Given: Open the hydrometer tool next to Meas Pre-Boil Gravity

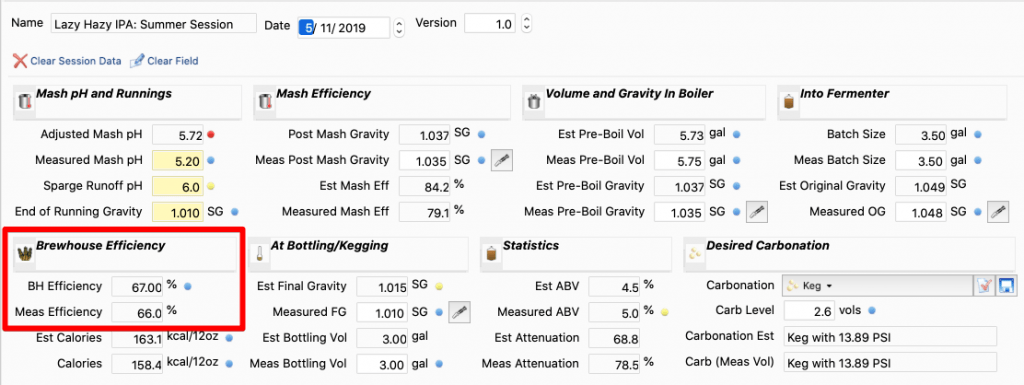Looking at the screenshot, I should [x=756, y=212].
